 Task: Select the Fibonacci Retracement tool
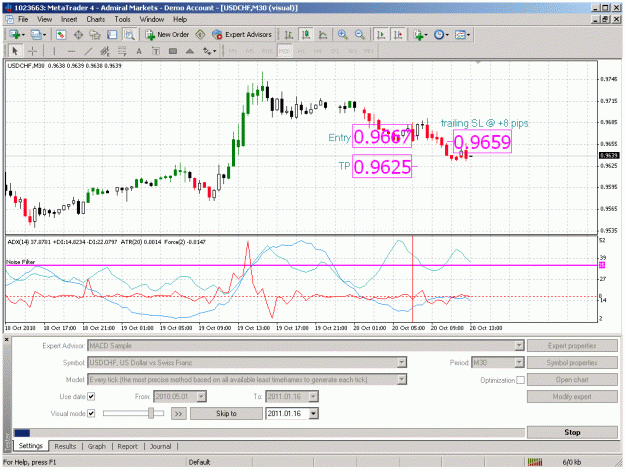[x=122, y=51]
